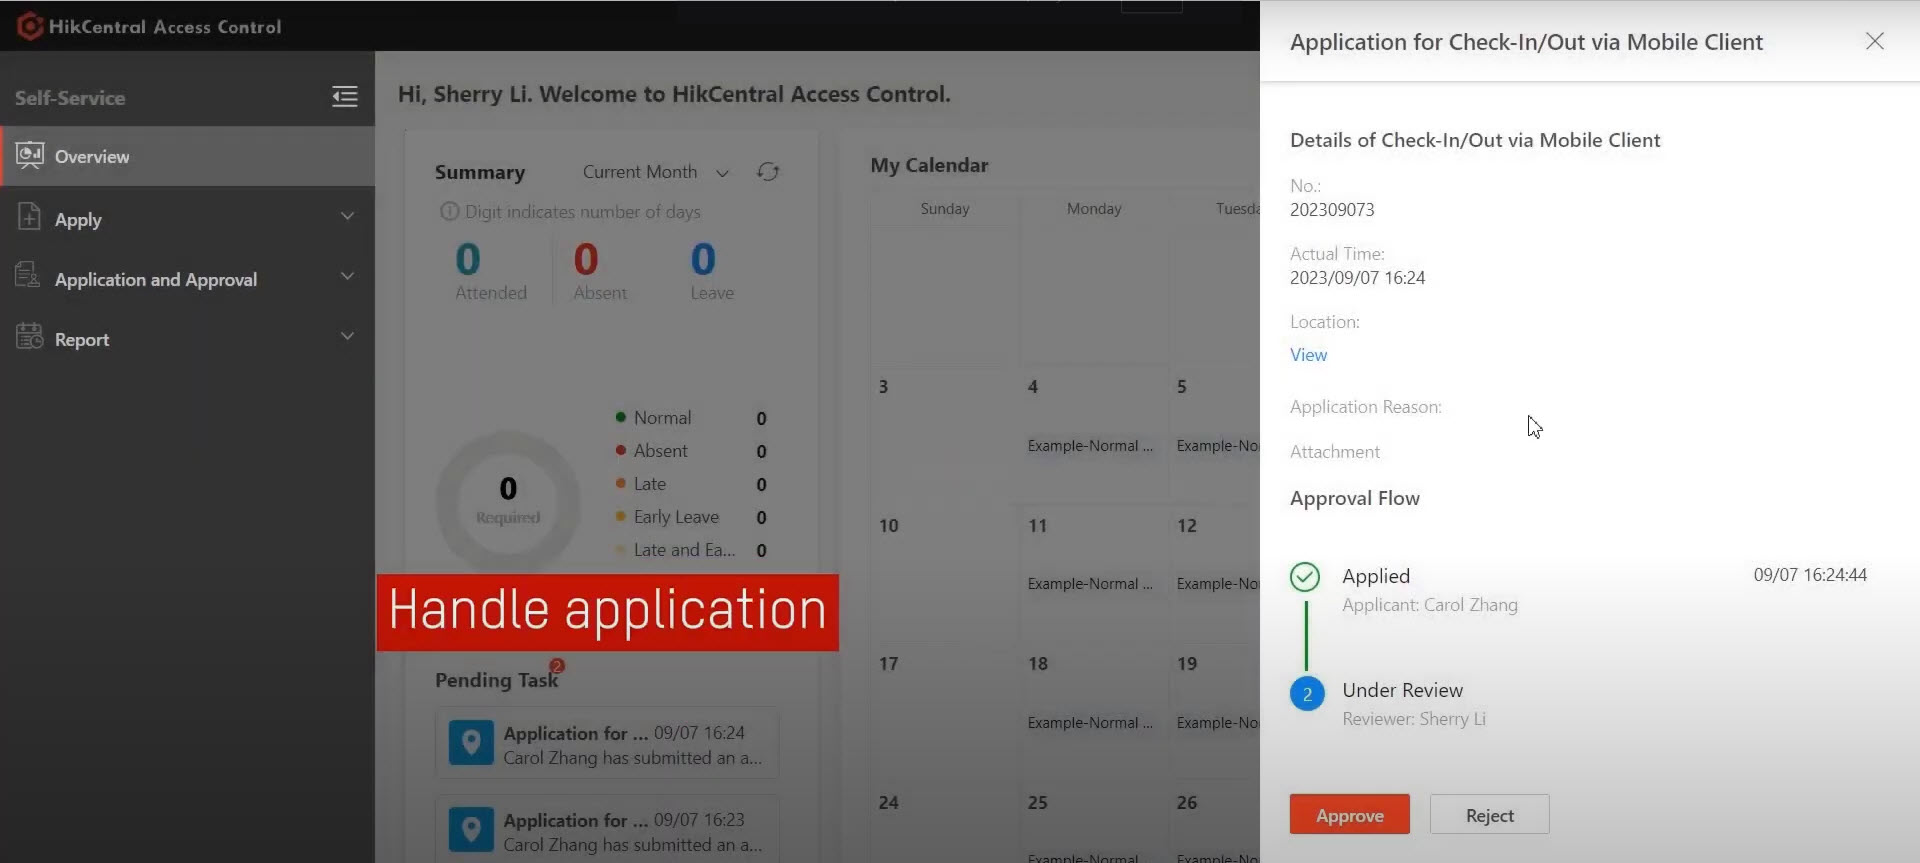Click the Overview monitor icon
The height and width of the screenshot is (863, 1920).
pyautogui.click(x=30, y=155)
